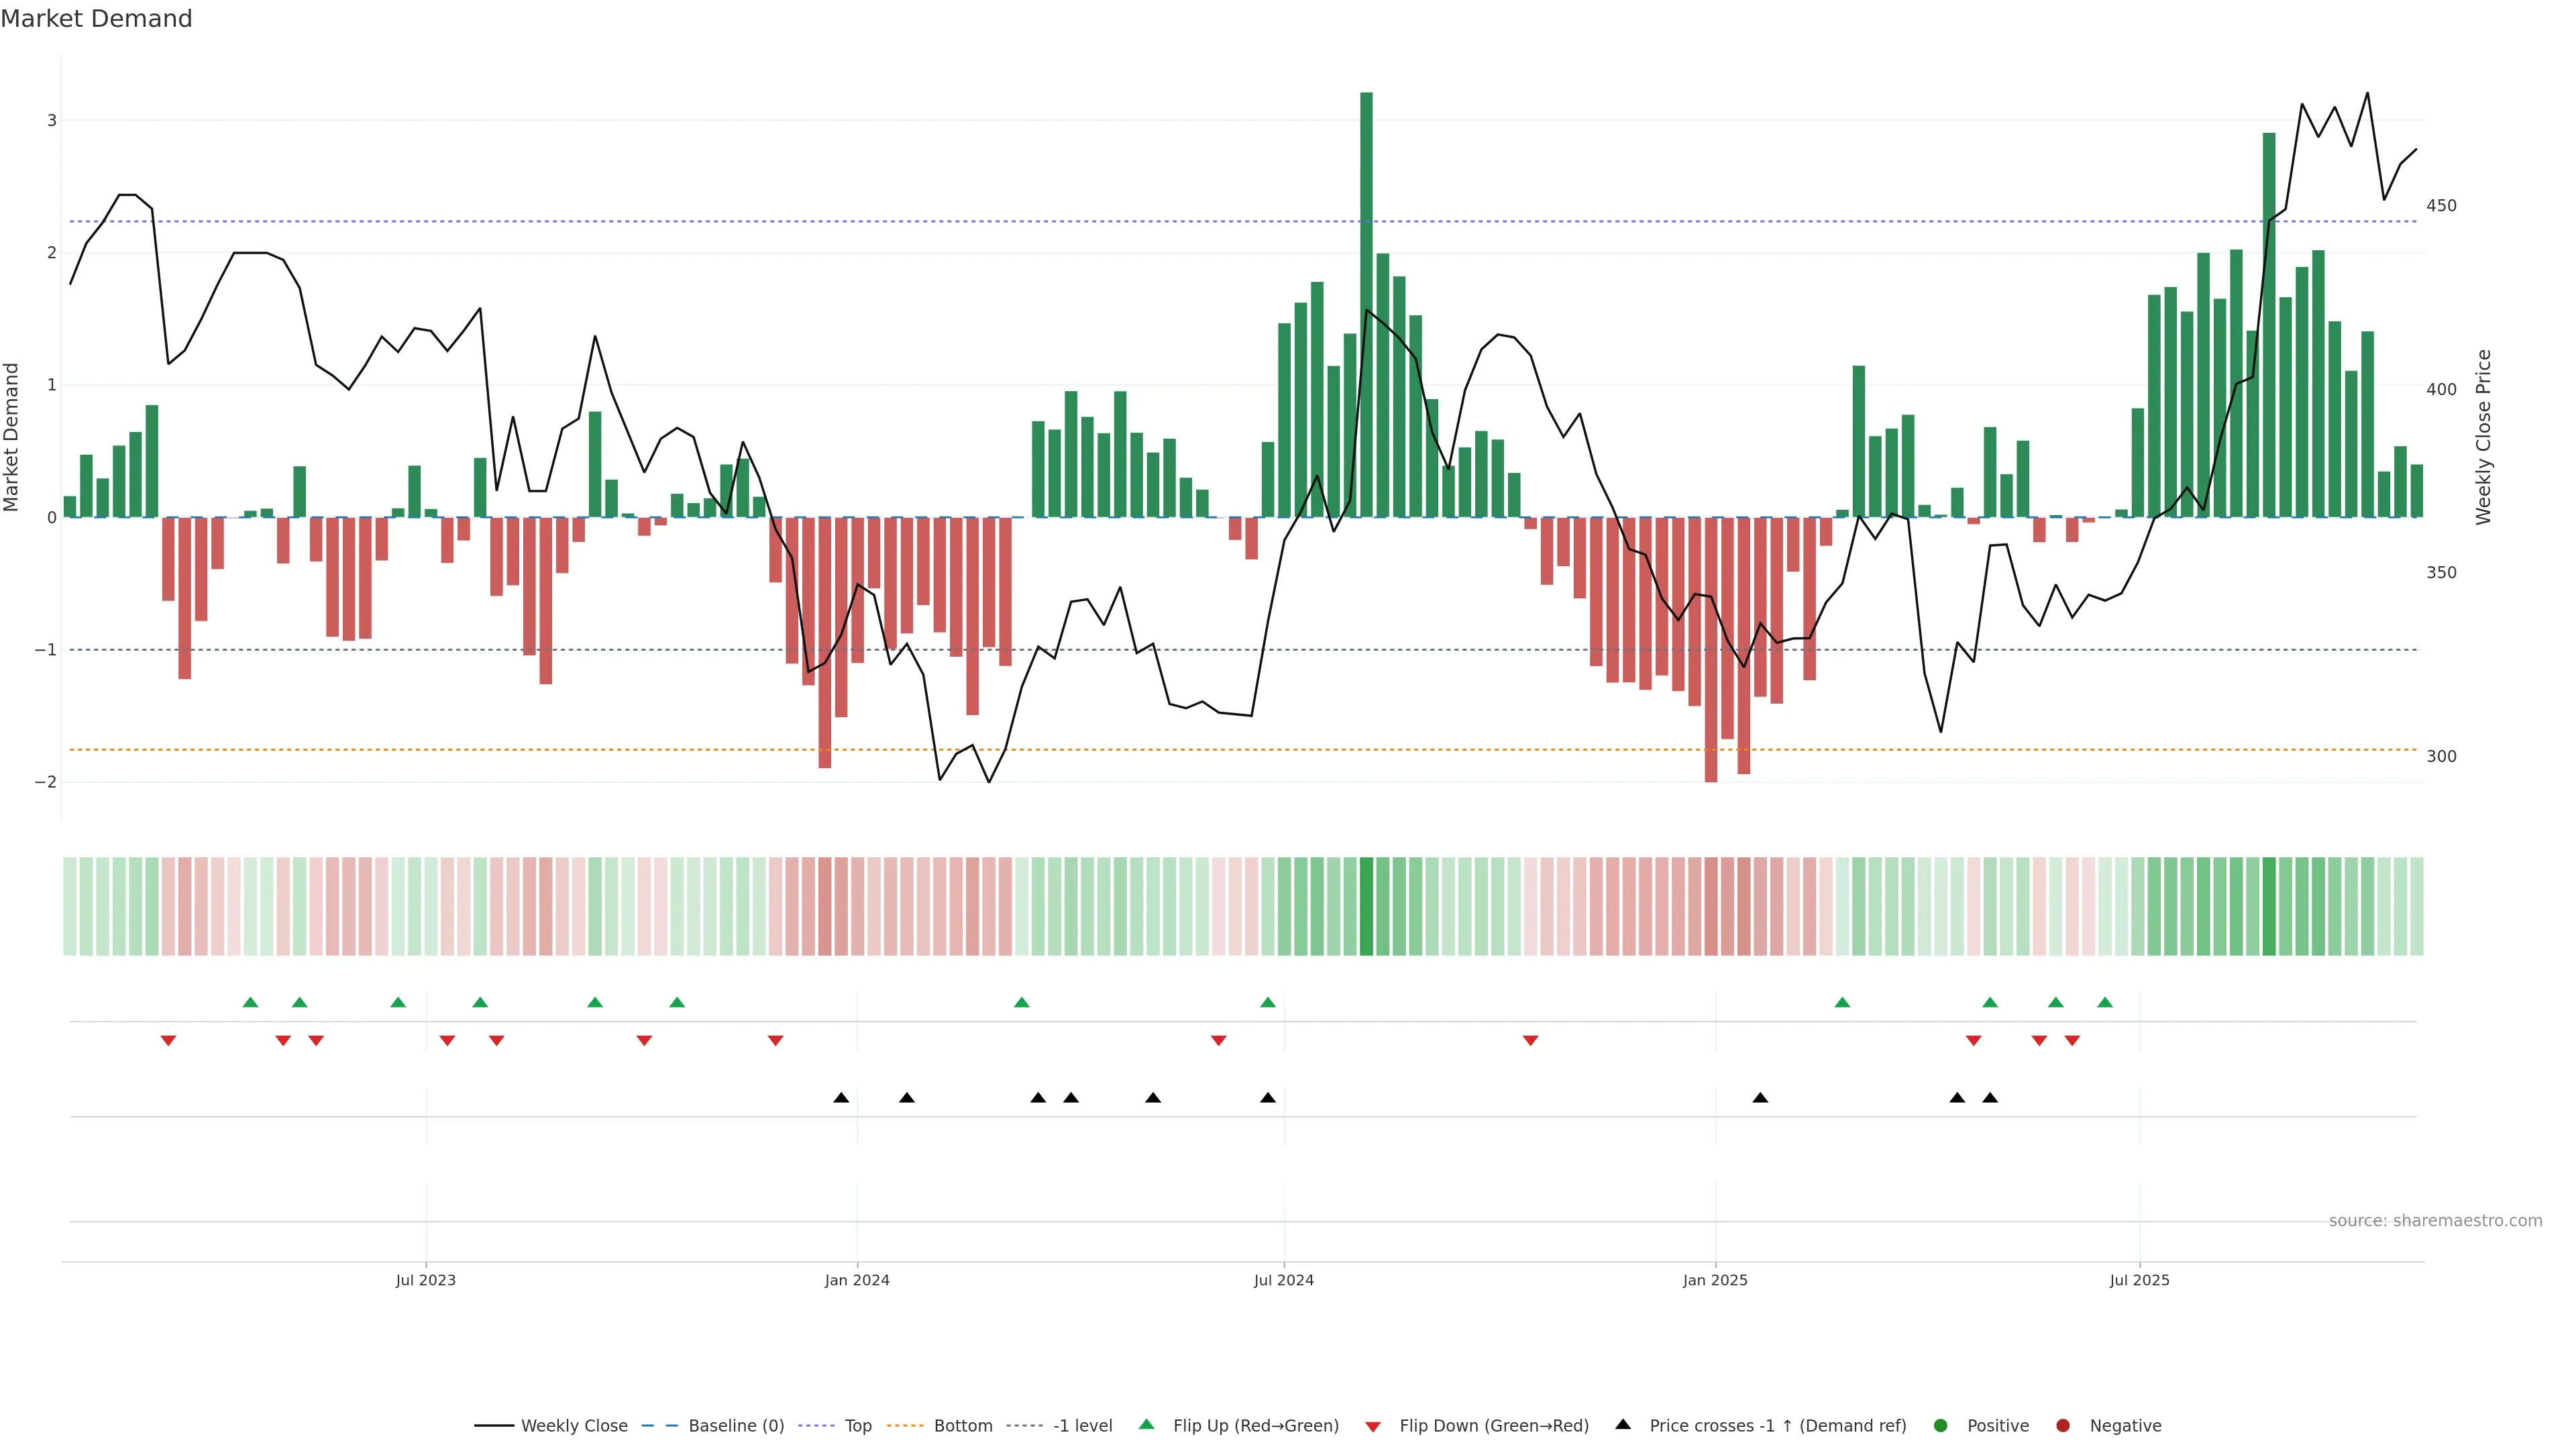Toggle the -1 level legend entry
The width and height of the screenshot is (2576, 1449).
pyautogui.click(x=1082, y=1425)
